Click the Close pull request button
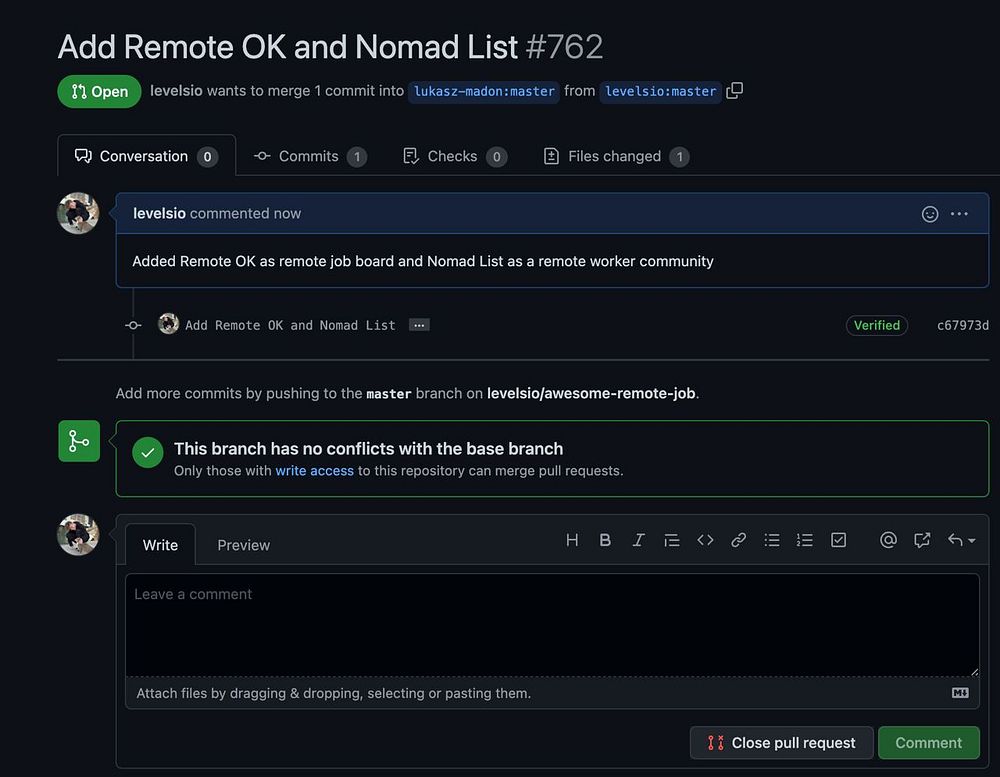This screenshot has width=1000, height=777. click(x=781, y=743)
